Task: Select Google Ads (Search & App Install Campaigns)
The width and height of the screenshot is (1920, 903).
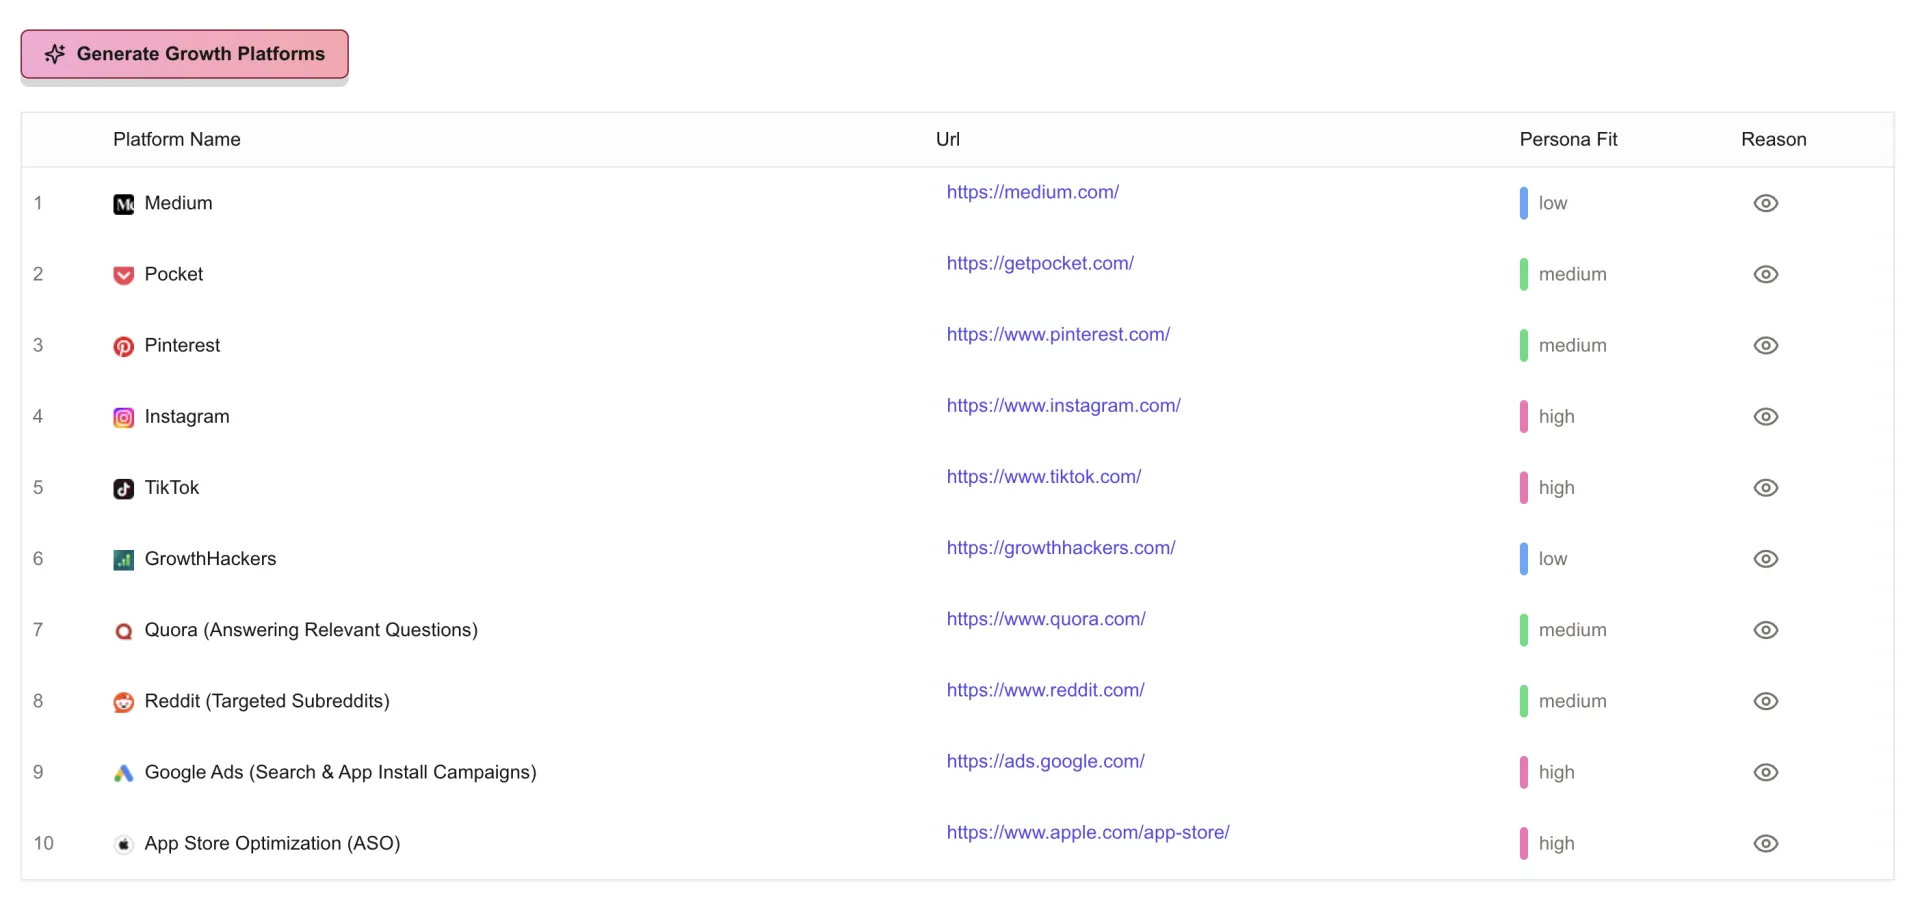Action: (x=340, y=772)
